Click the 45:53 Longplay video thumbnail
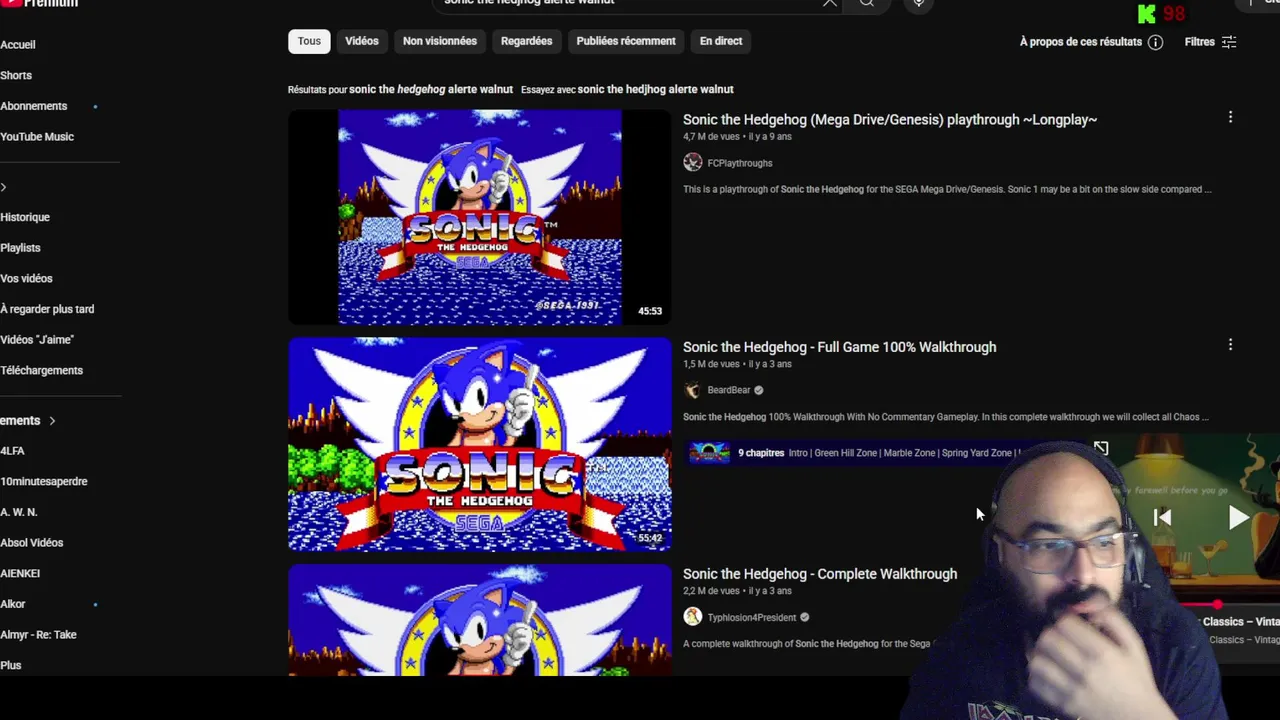Image resolution: width=1280 pixels, height=720 pixels. [480, 217]
